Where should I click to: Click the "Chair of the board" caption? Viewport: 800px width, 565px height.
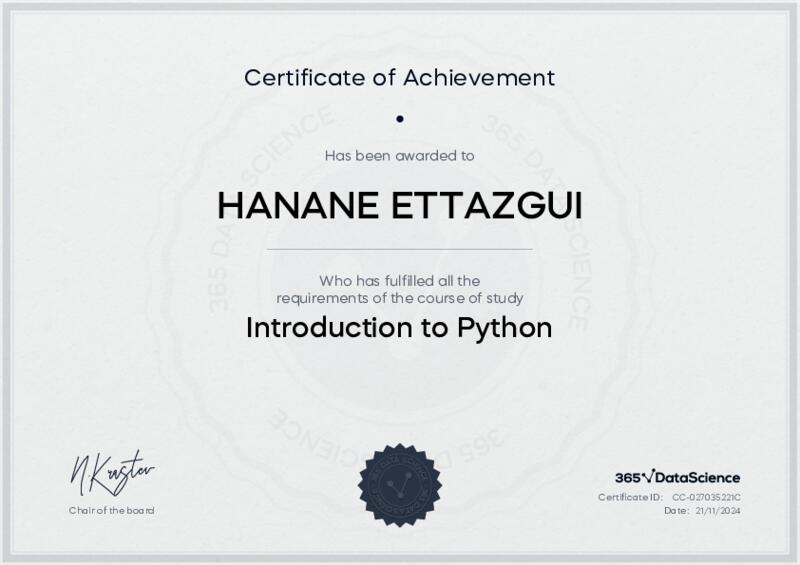111,510
